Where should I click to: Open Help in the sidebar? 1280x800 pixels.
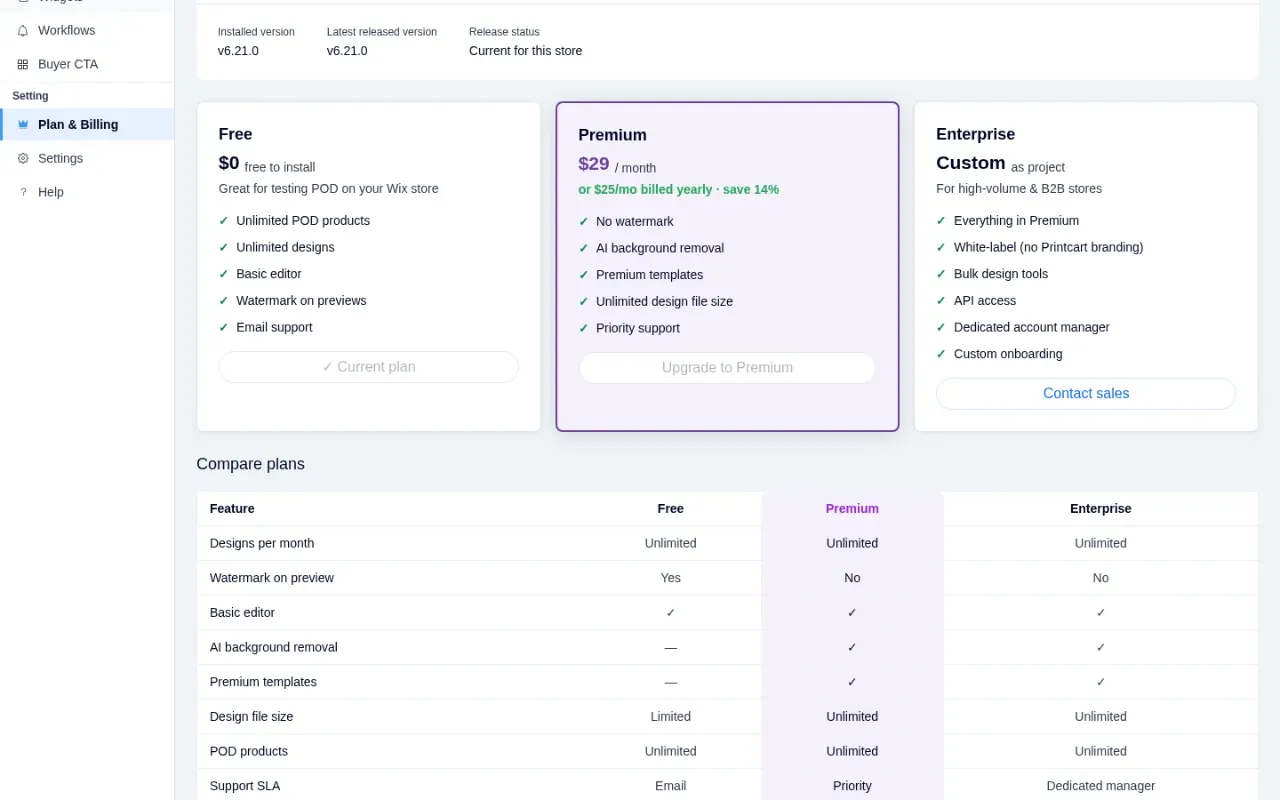(x=87, y=192)
